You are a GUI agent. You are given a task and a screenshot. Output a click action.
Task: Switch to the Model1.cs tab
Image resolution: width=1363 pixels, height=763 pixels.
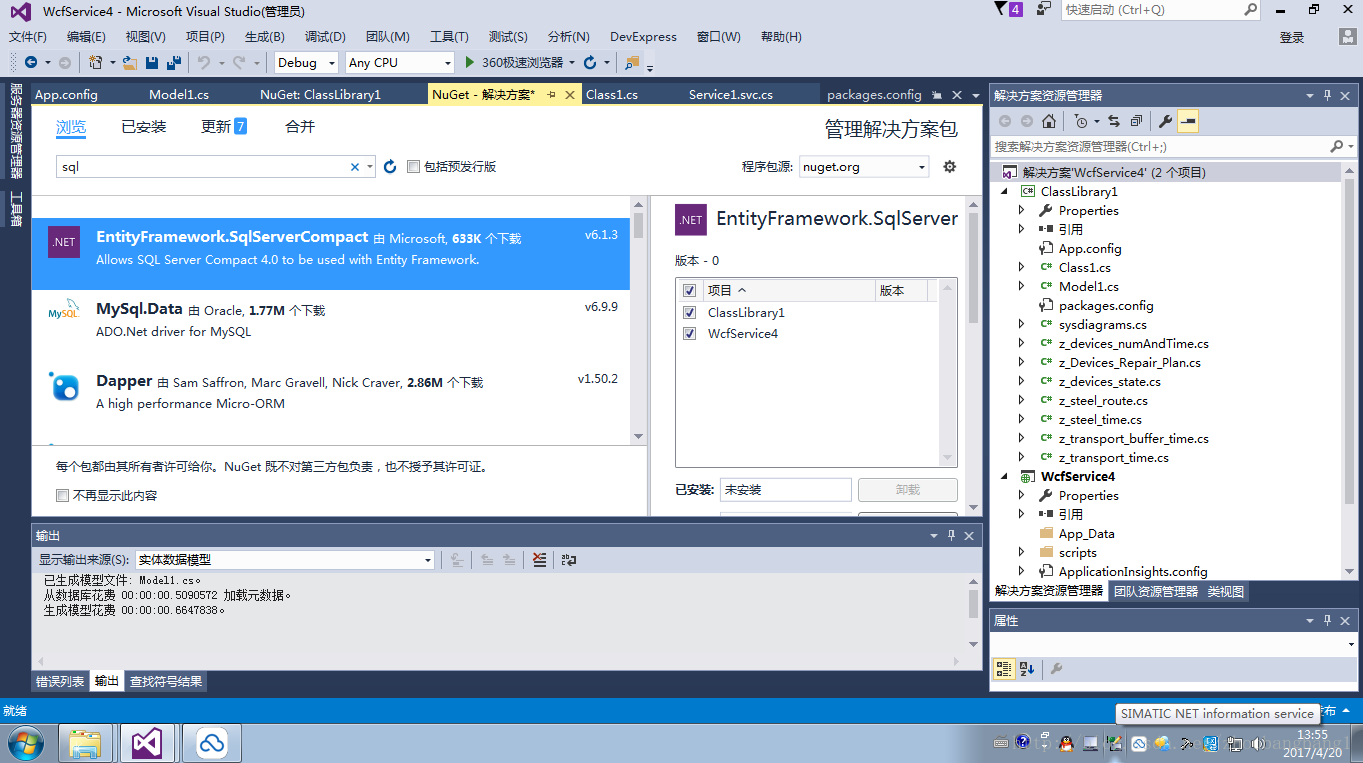[179, 95]
